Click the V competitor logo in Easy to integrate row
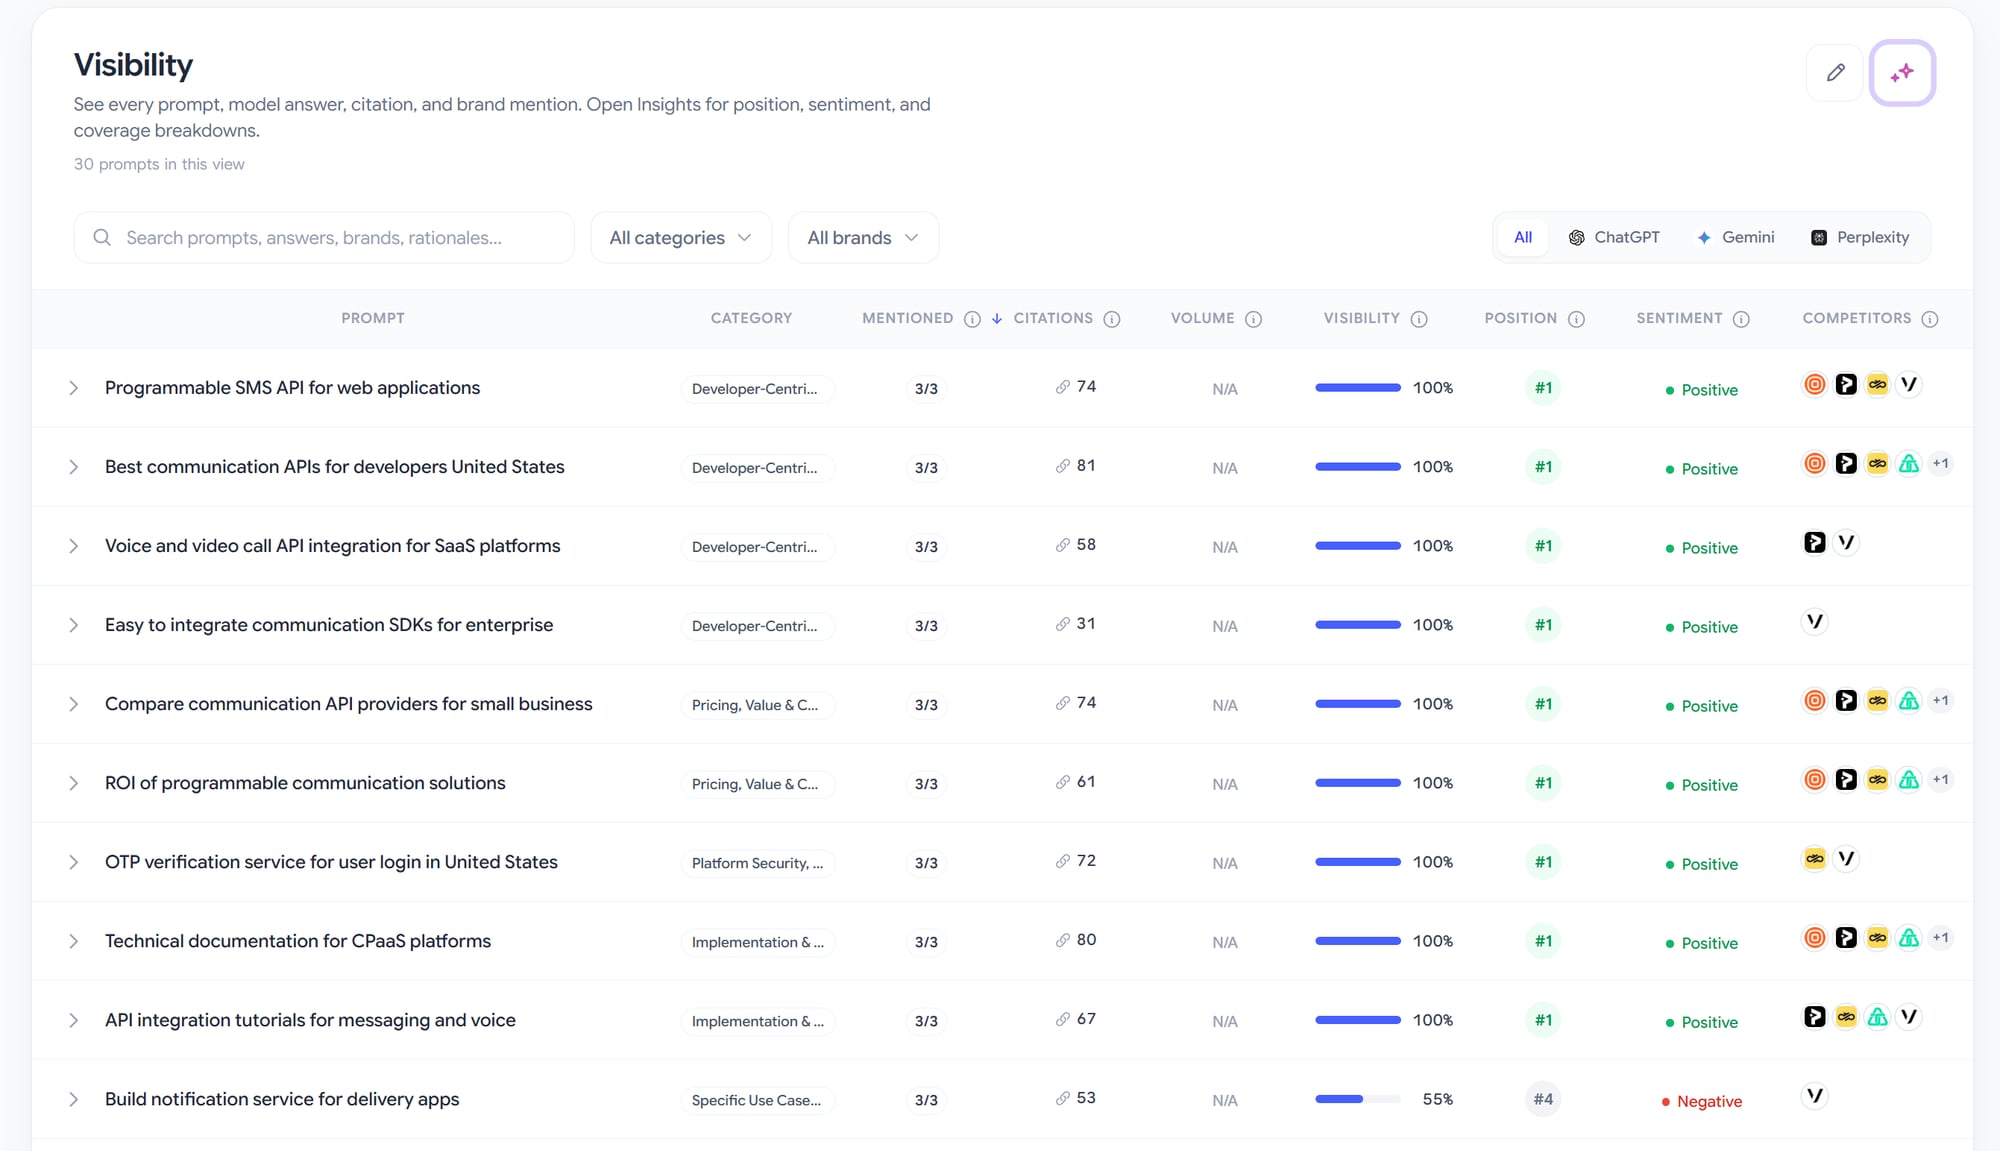Image resolution: width=2000 pixels, height=1151 pixels. click(1815, 621)
